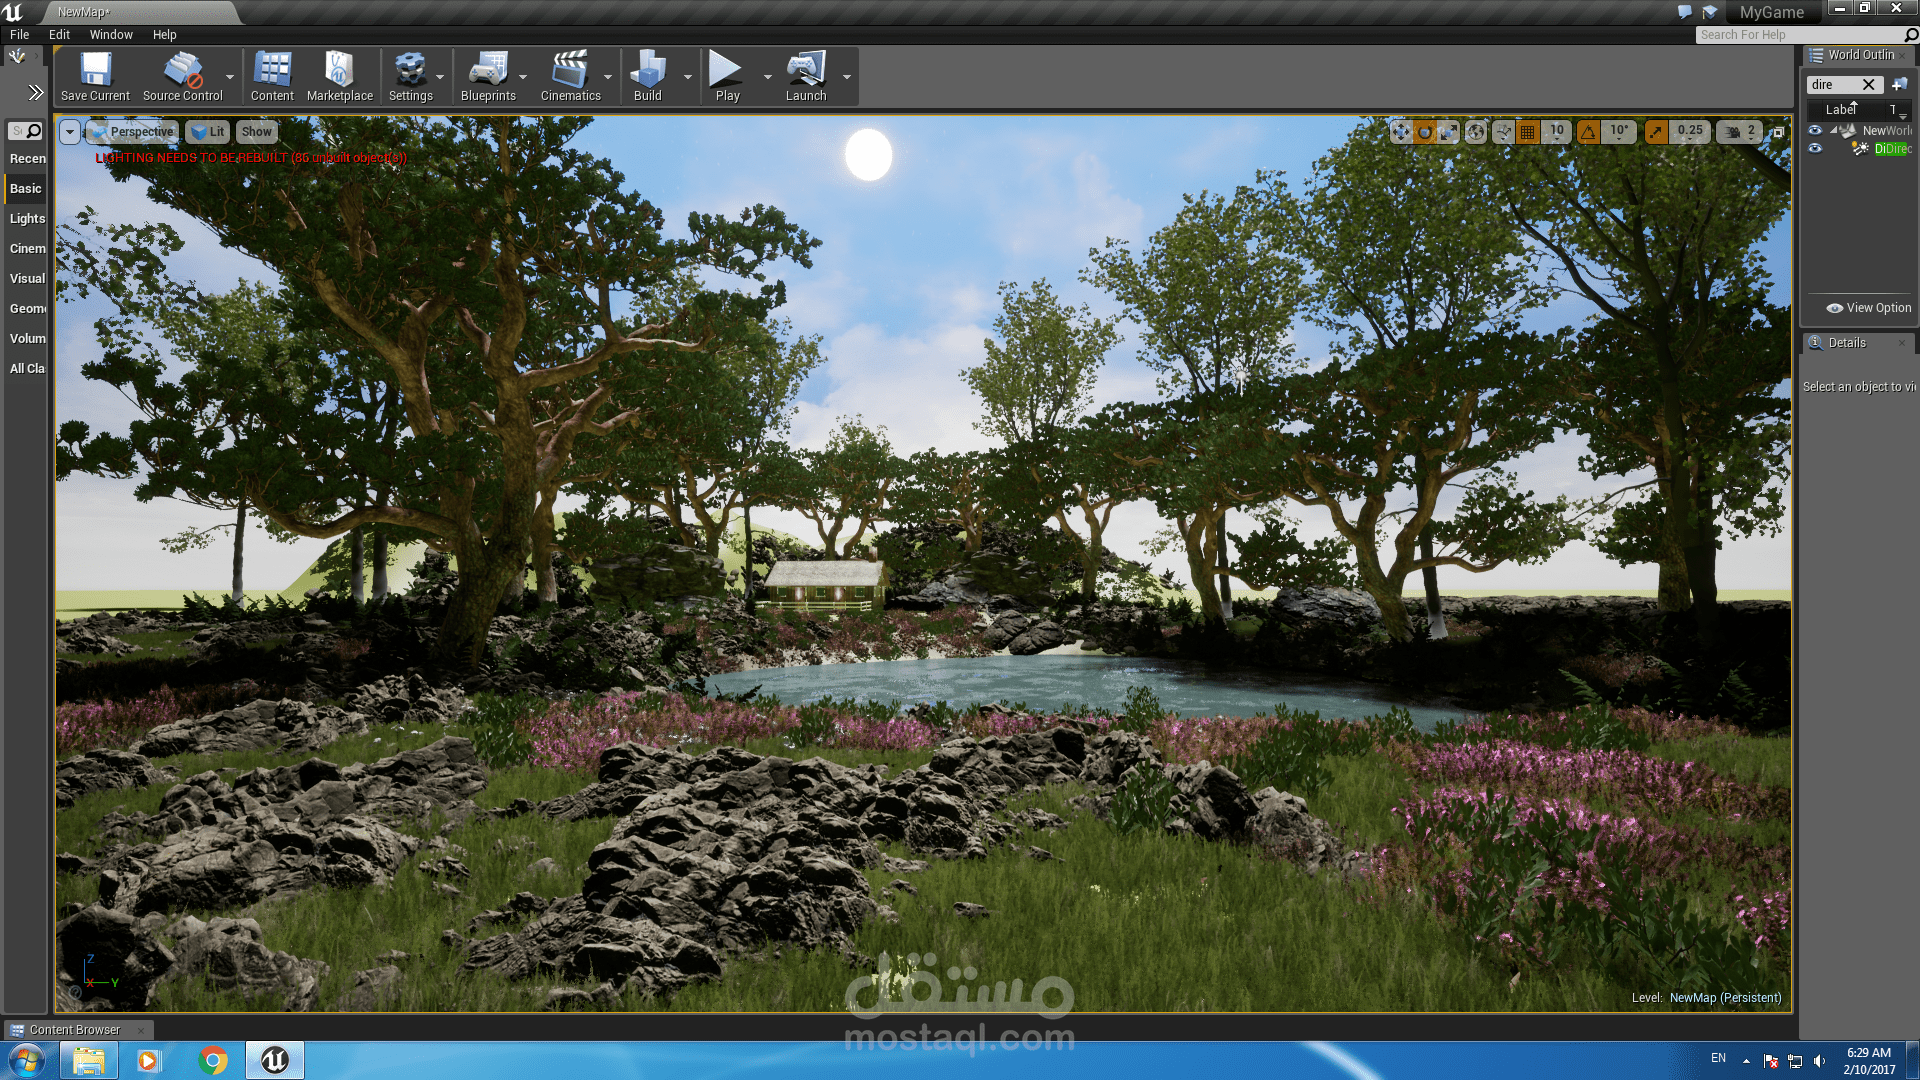The height and width of the screenshot is (1080, 1920).
Task: Click the world coordinate system globe icon
Action: [x=1476, y=132]
